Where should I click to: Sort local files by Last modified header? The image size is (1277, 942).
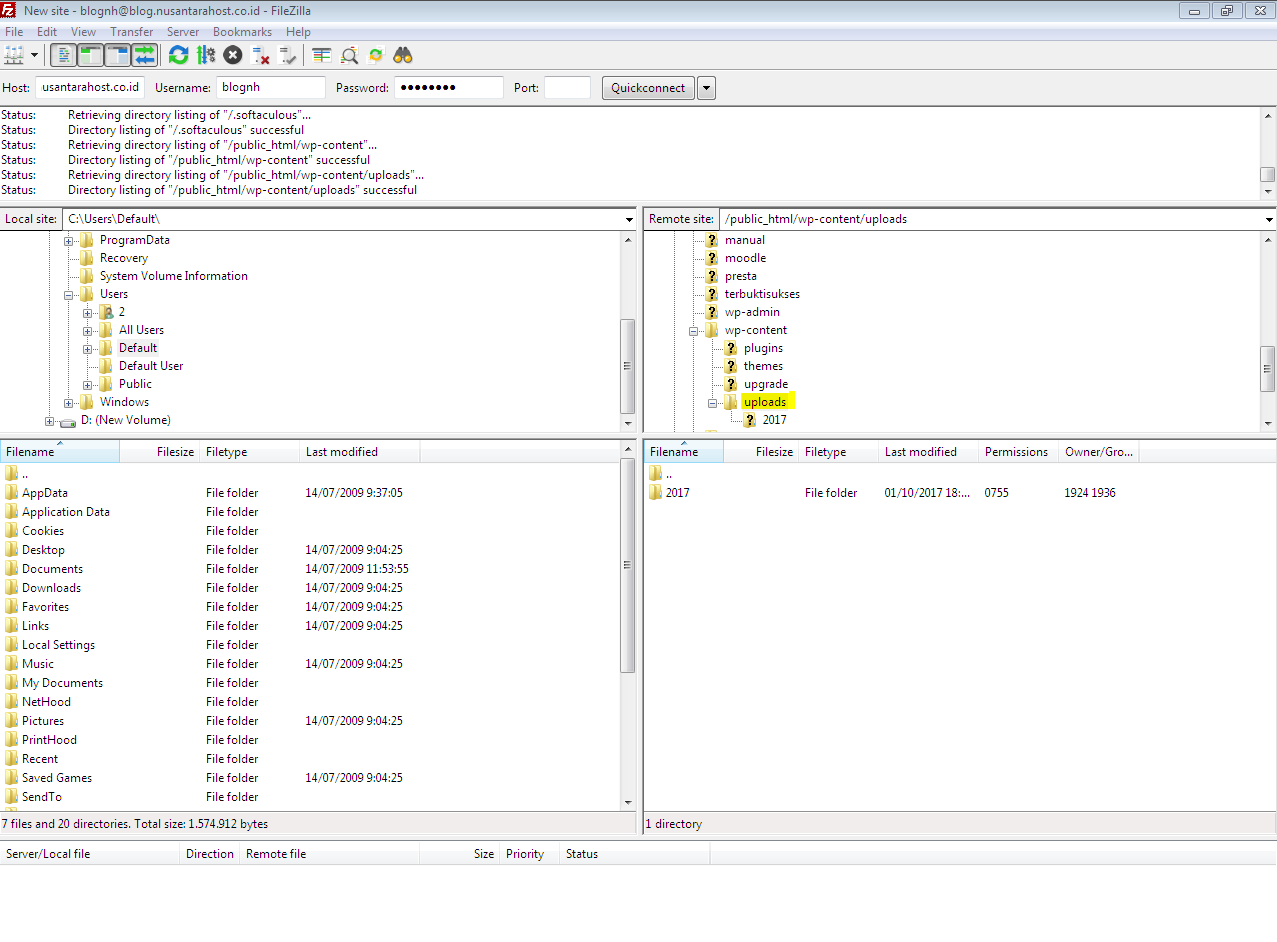tap(342, 452)
